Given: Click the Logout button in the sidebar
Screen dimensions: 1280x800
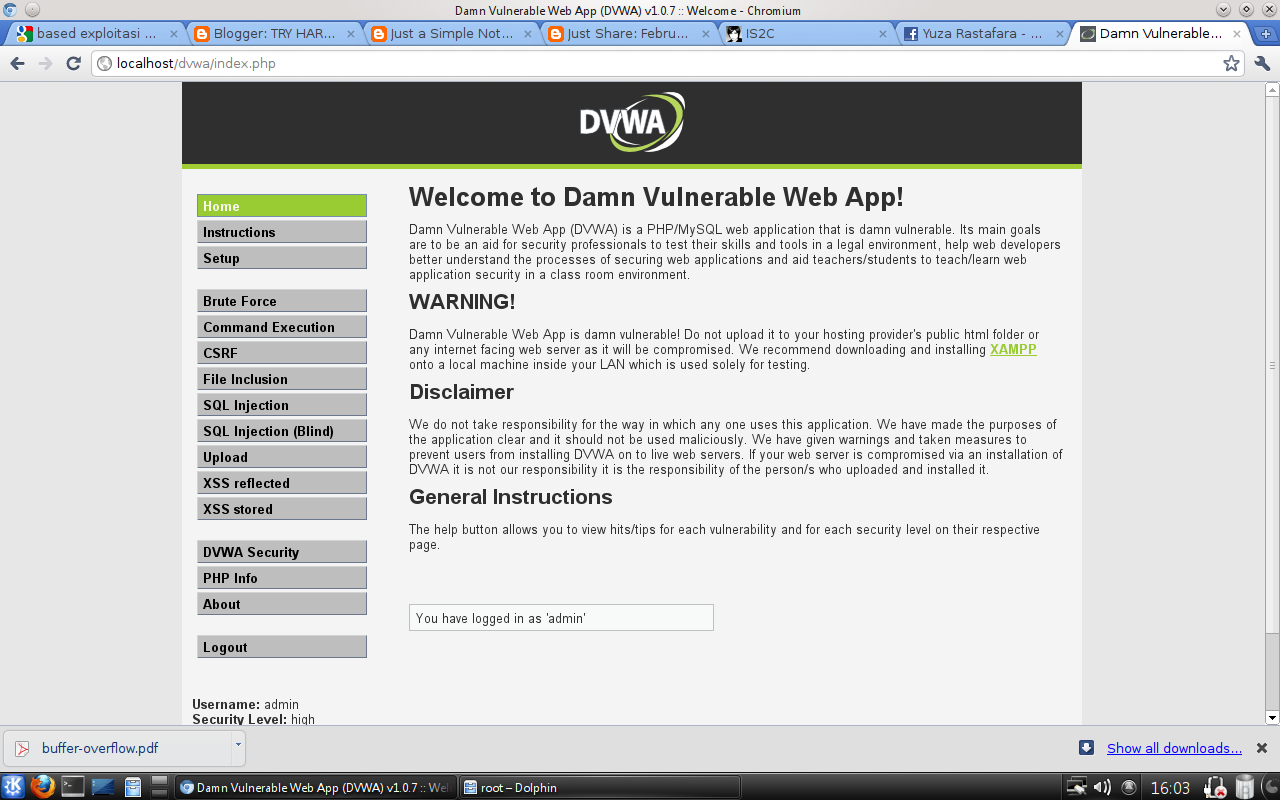Looking at the screenshot, I should pos(281,646).
